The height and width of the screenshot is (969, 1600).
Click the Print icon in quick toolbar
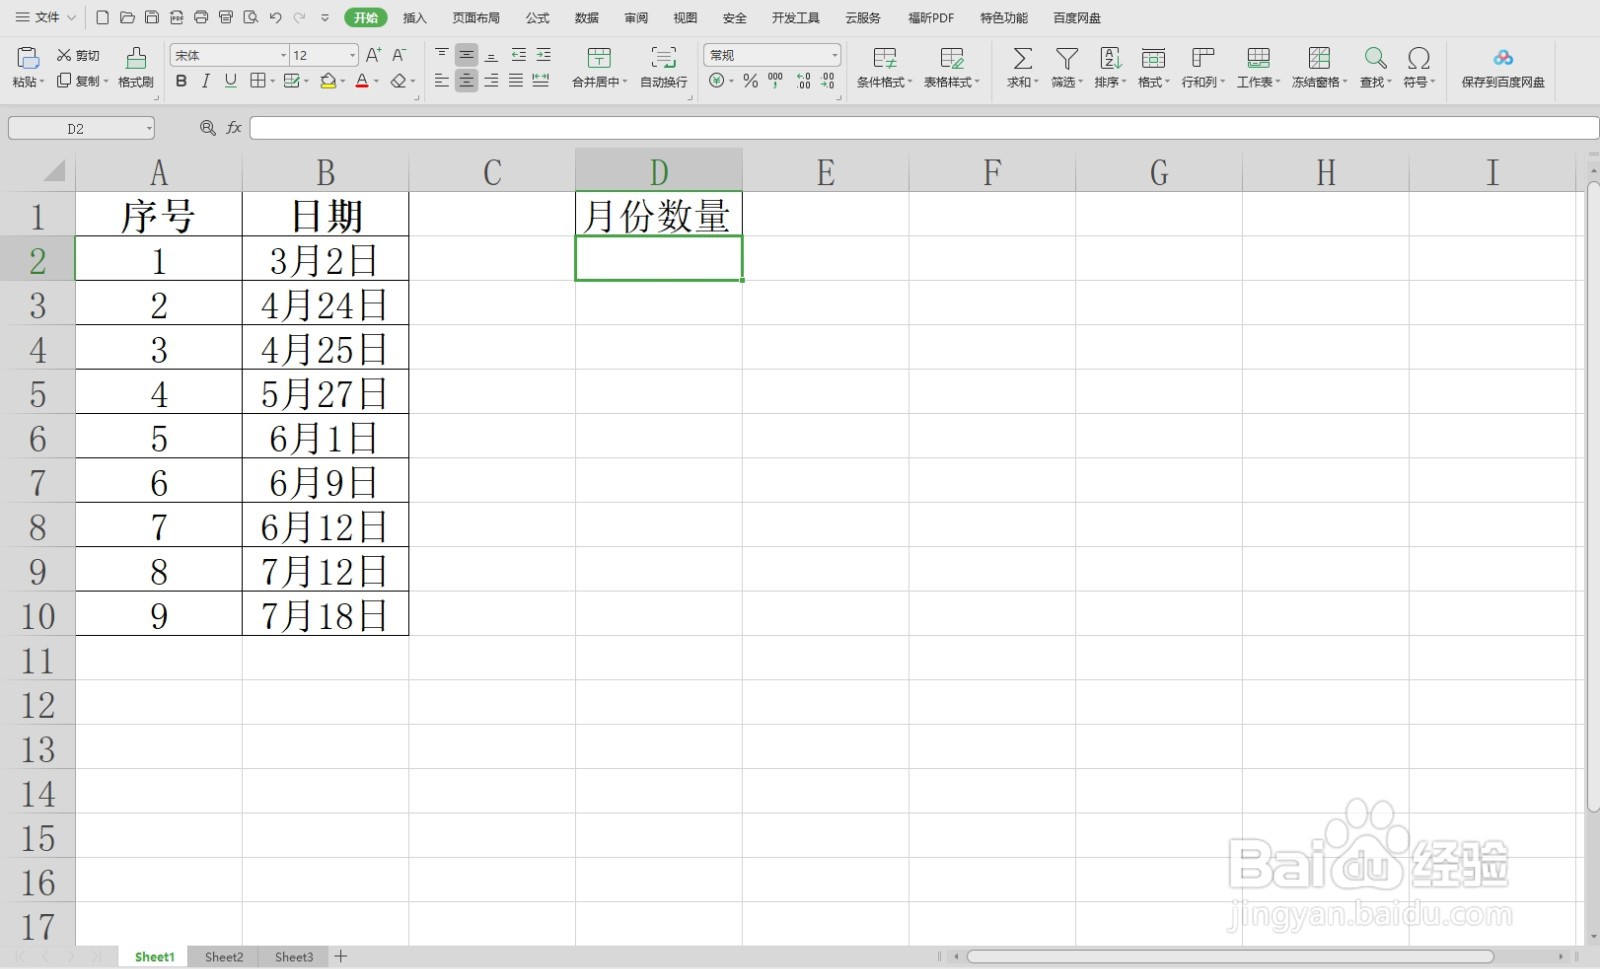pyautogui.click(x=201, y=18)
